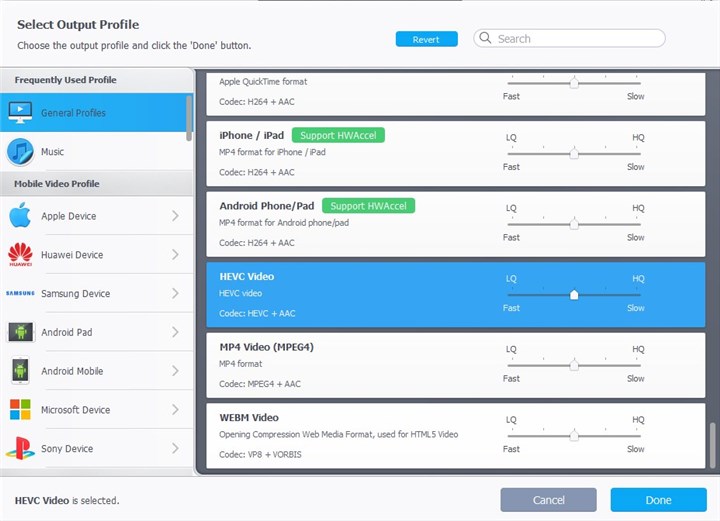This screenshot has height=521, width=720.
Task: Expand the Android Pad chevron
Action: [175, 332]
